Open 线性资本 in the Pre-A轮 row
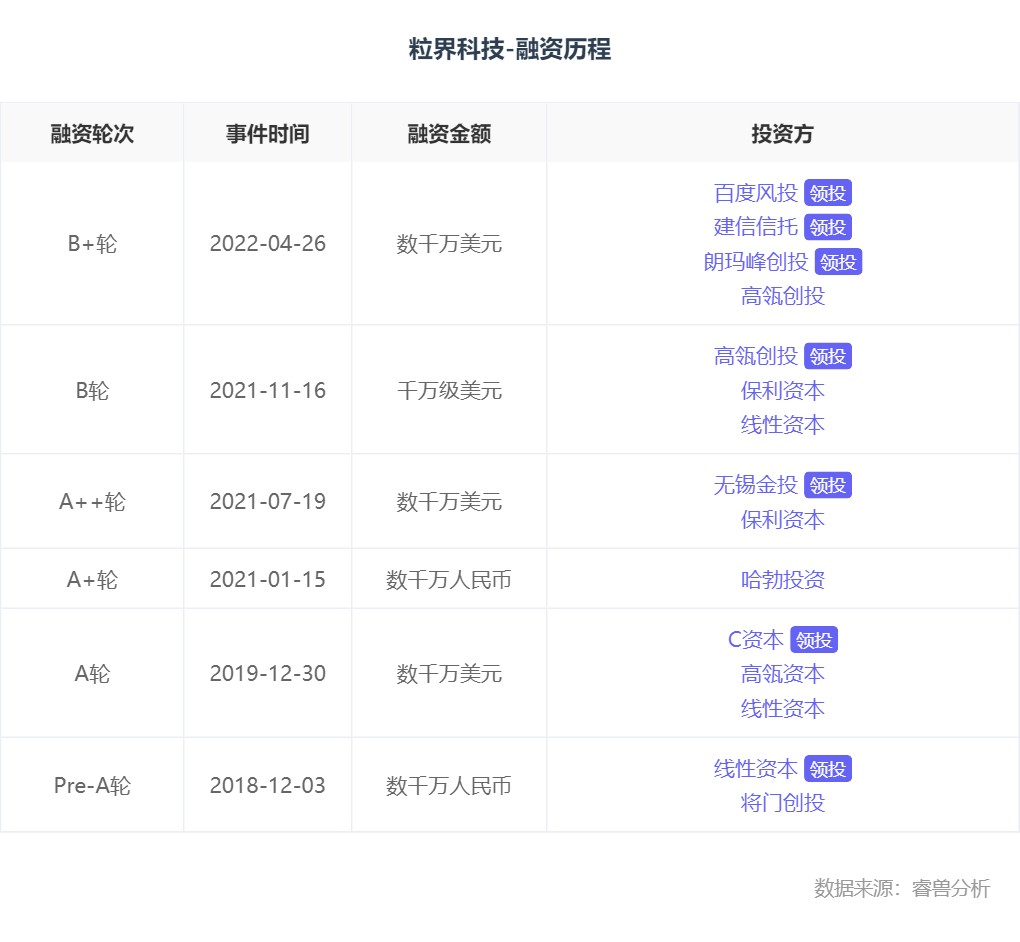Image resolution: width=1020 pixels, height=942 pixels. click(755, 769)
